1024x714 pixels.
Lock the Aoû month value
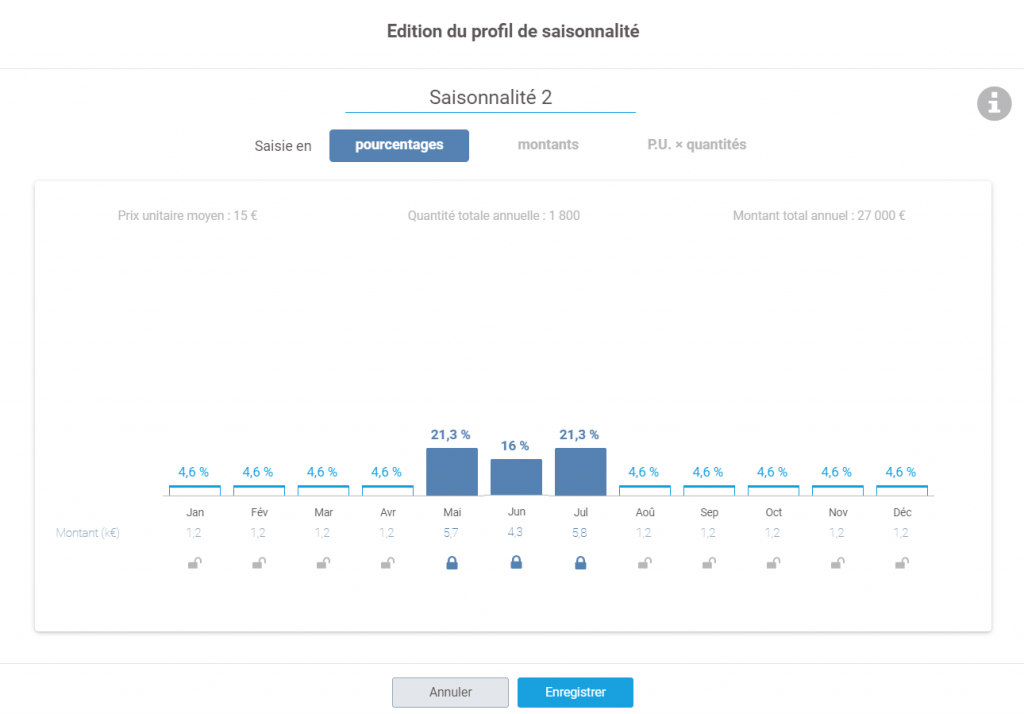coord(645,562)
